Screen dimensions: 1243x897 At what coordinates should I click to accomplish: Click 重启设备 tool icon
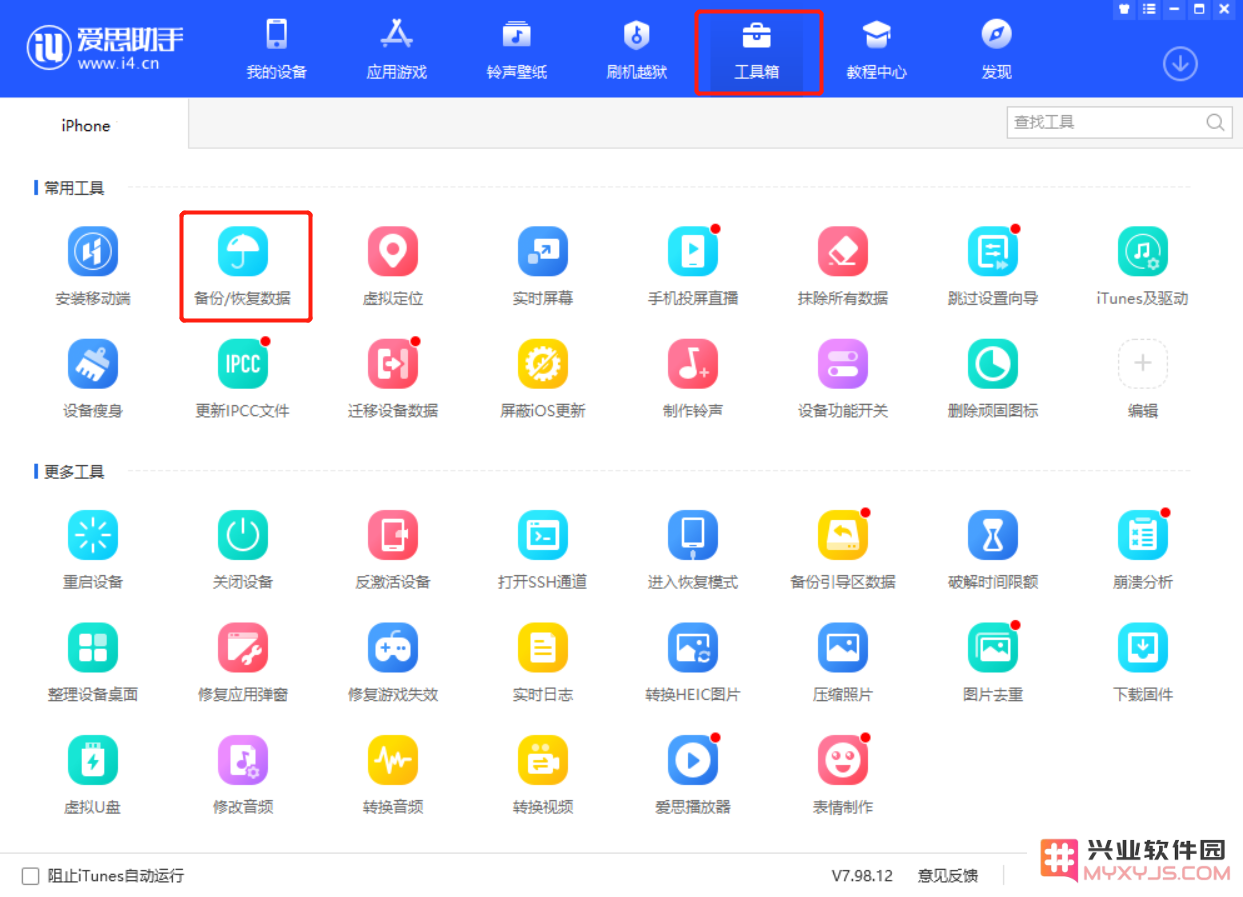[93, 535]
